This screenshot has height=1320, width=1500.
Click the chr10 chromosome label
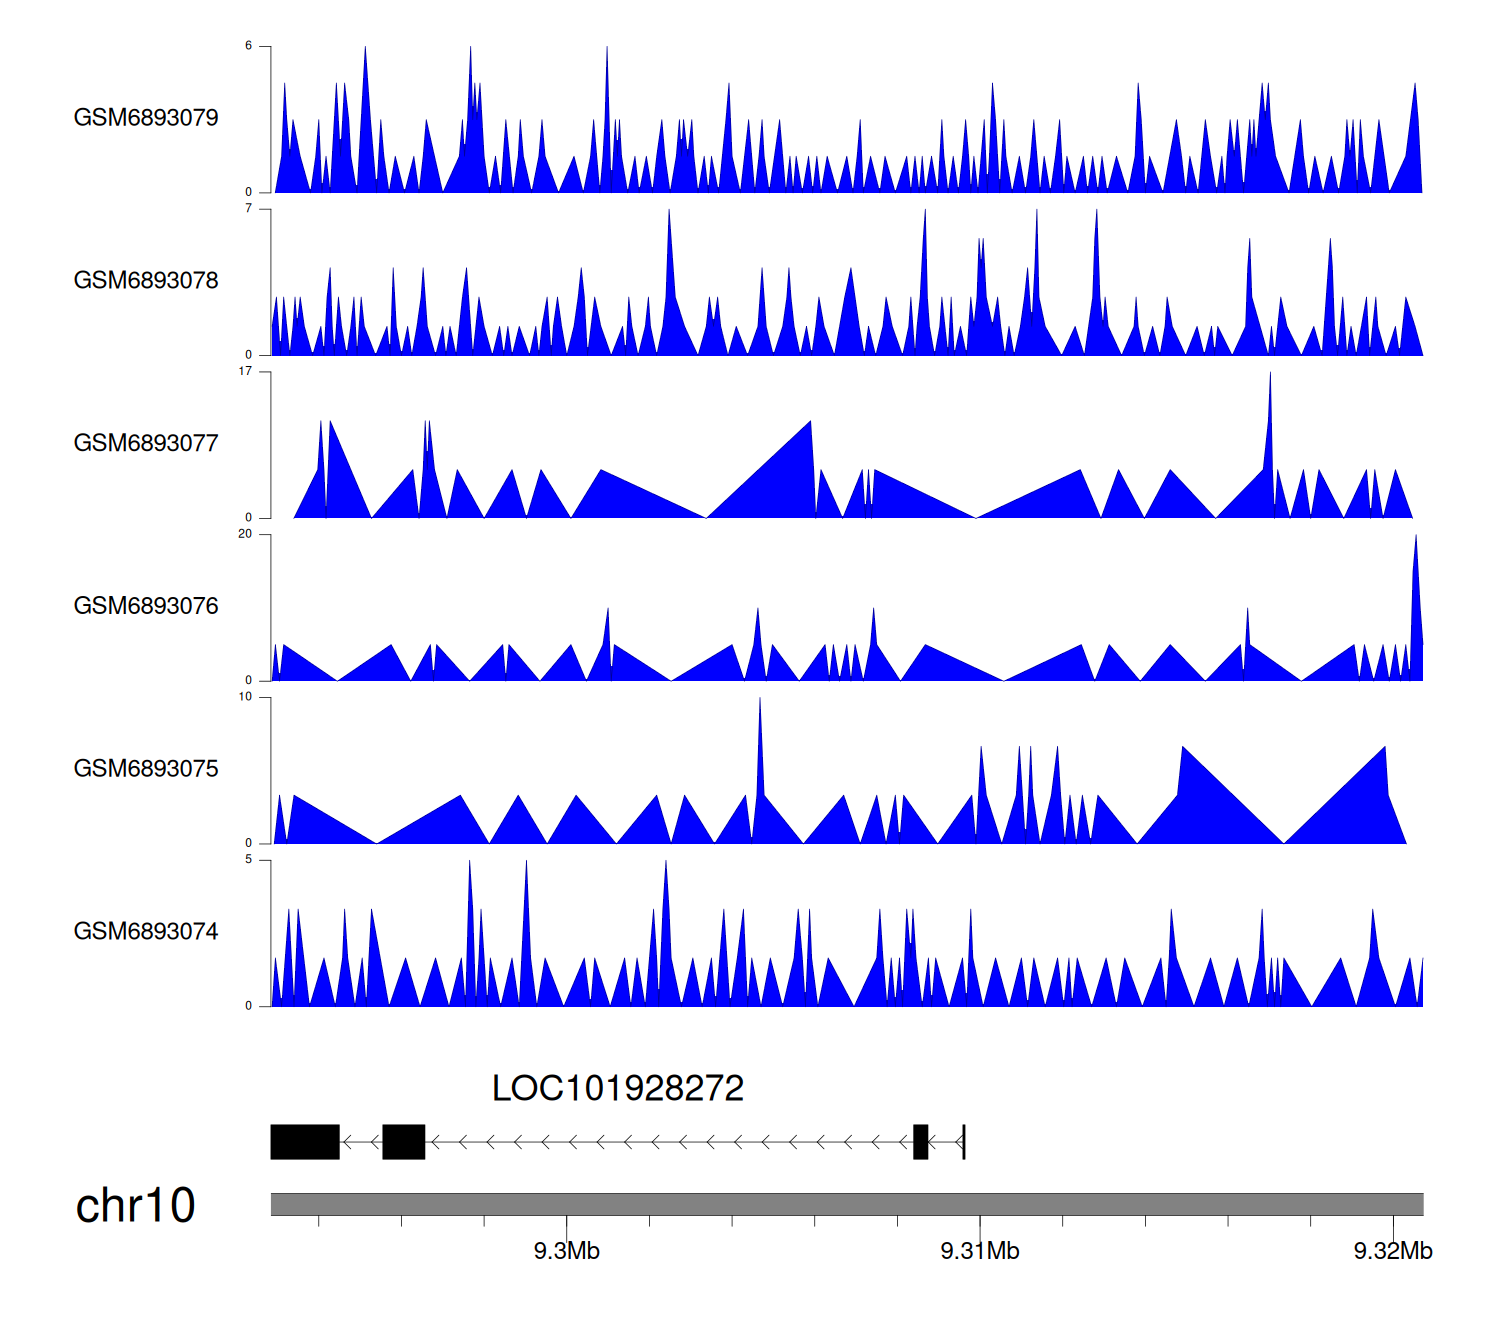135,1206
